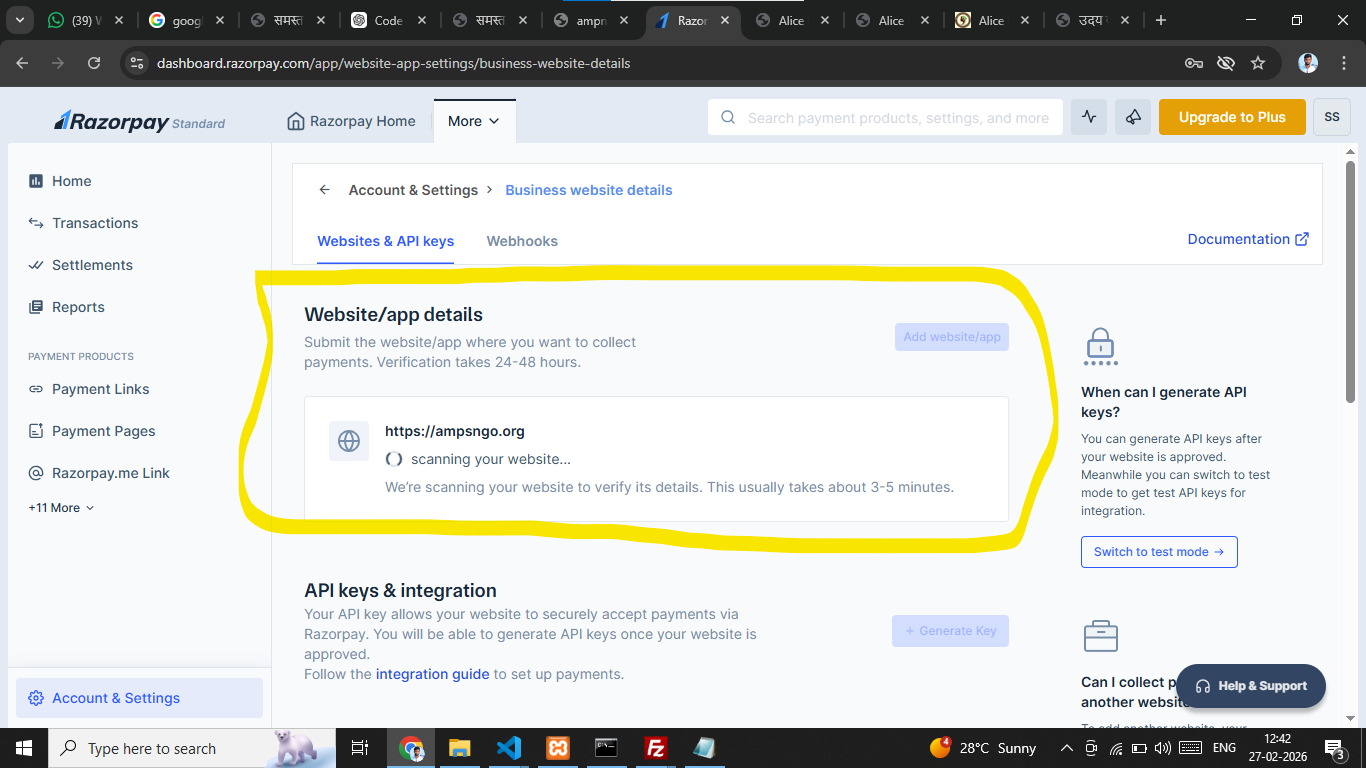Click the Generate Key button
Image resolution: width=1366 pixels, height=768 pixels.
pyautogui.click(x=950, y=631)
